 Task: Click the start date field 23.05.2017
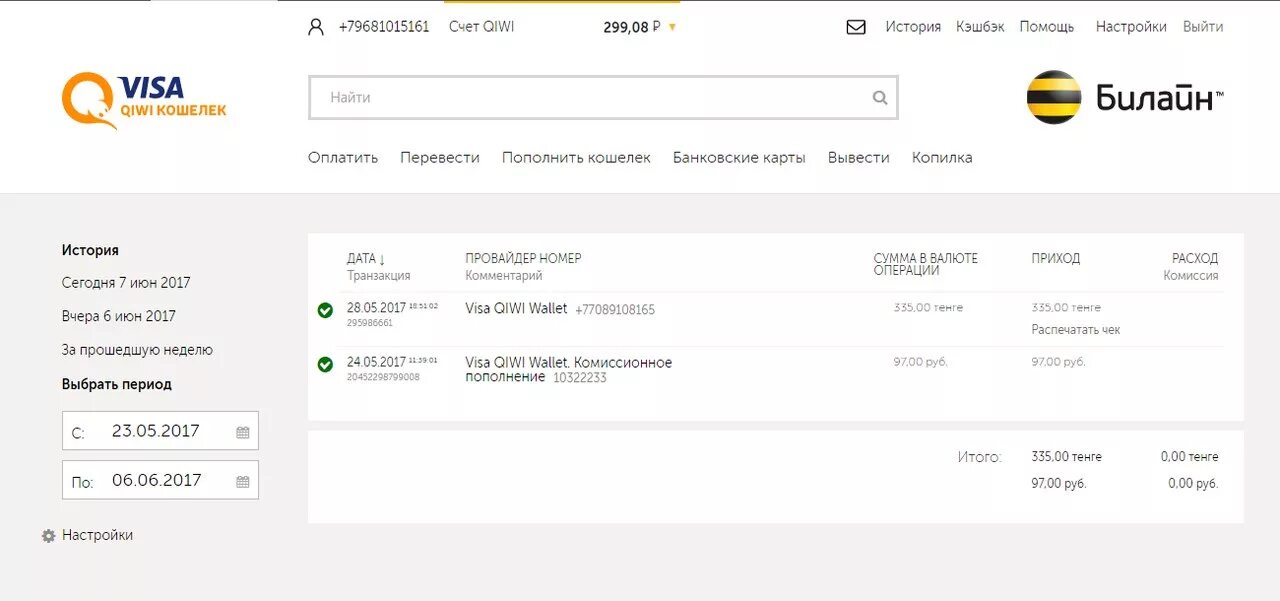tap(160, 431)
